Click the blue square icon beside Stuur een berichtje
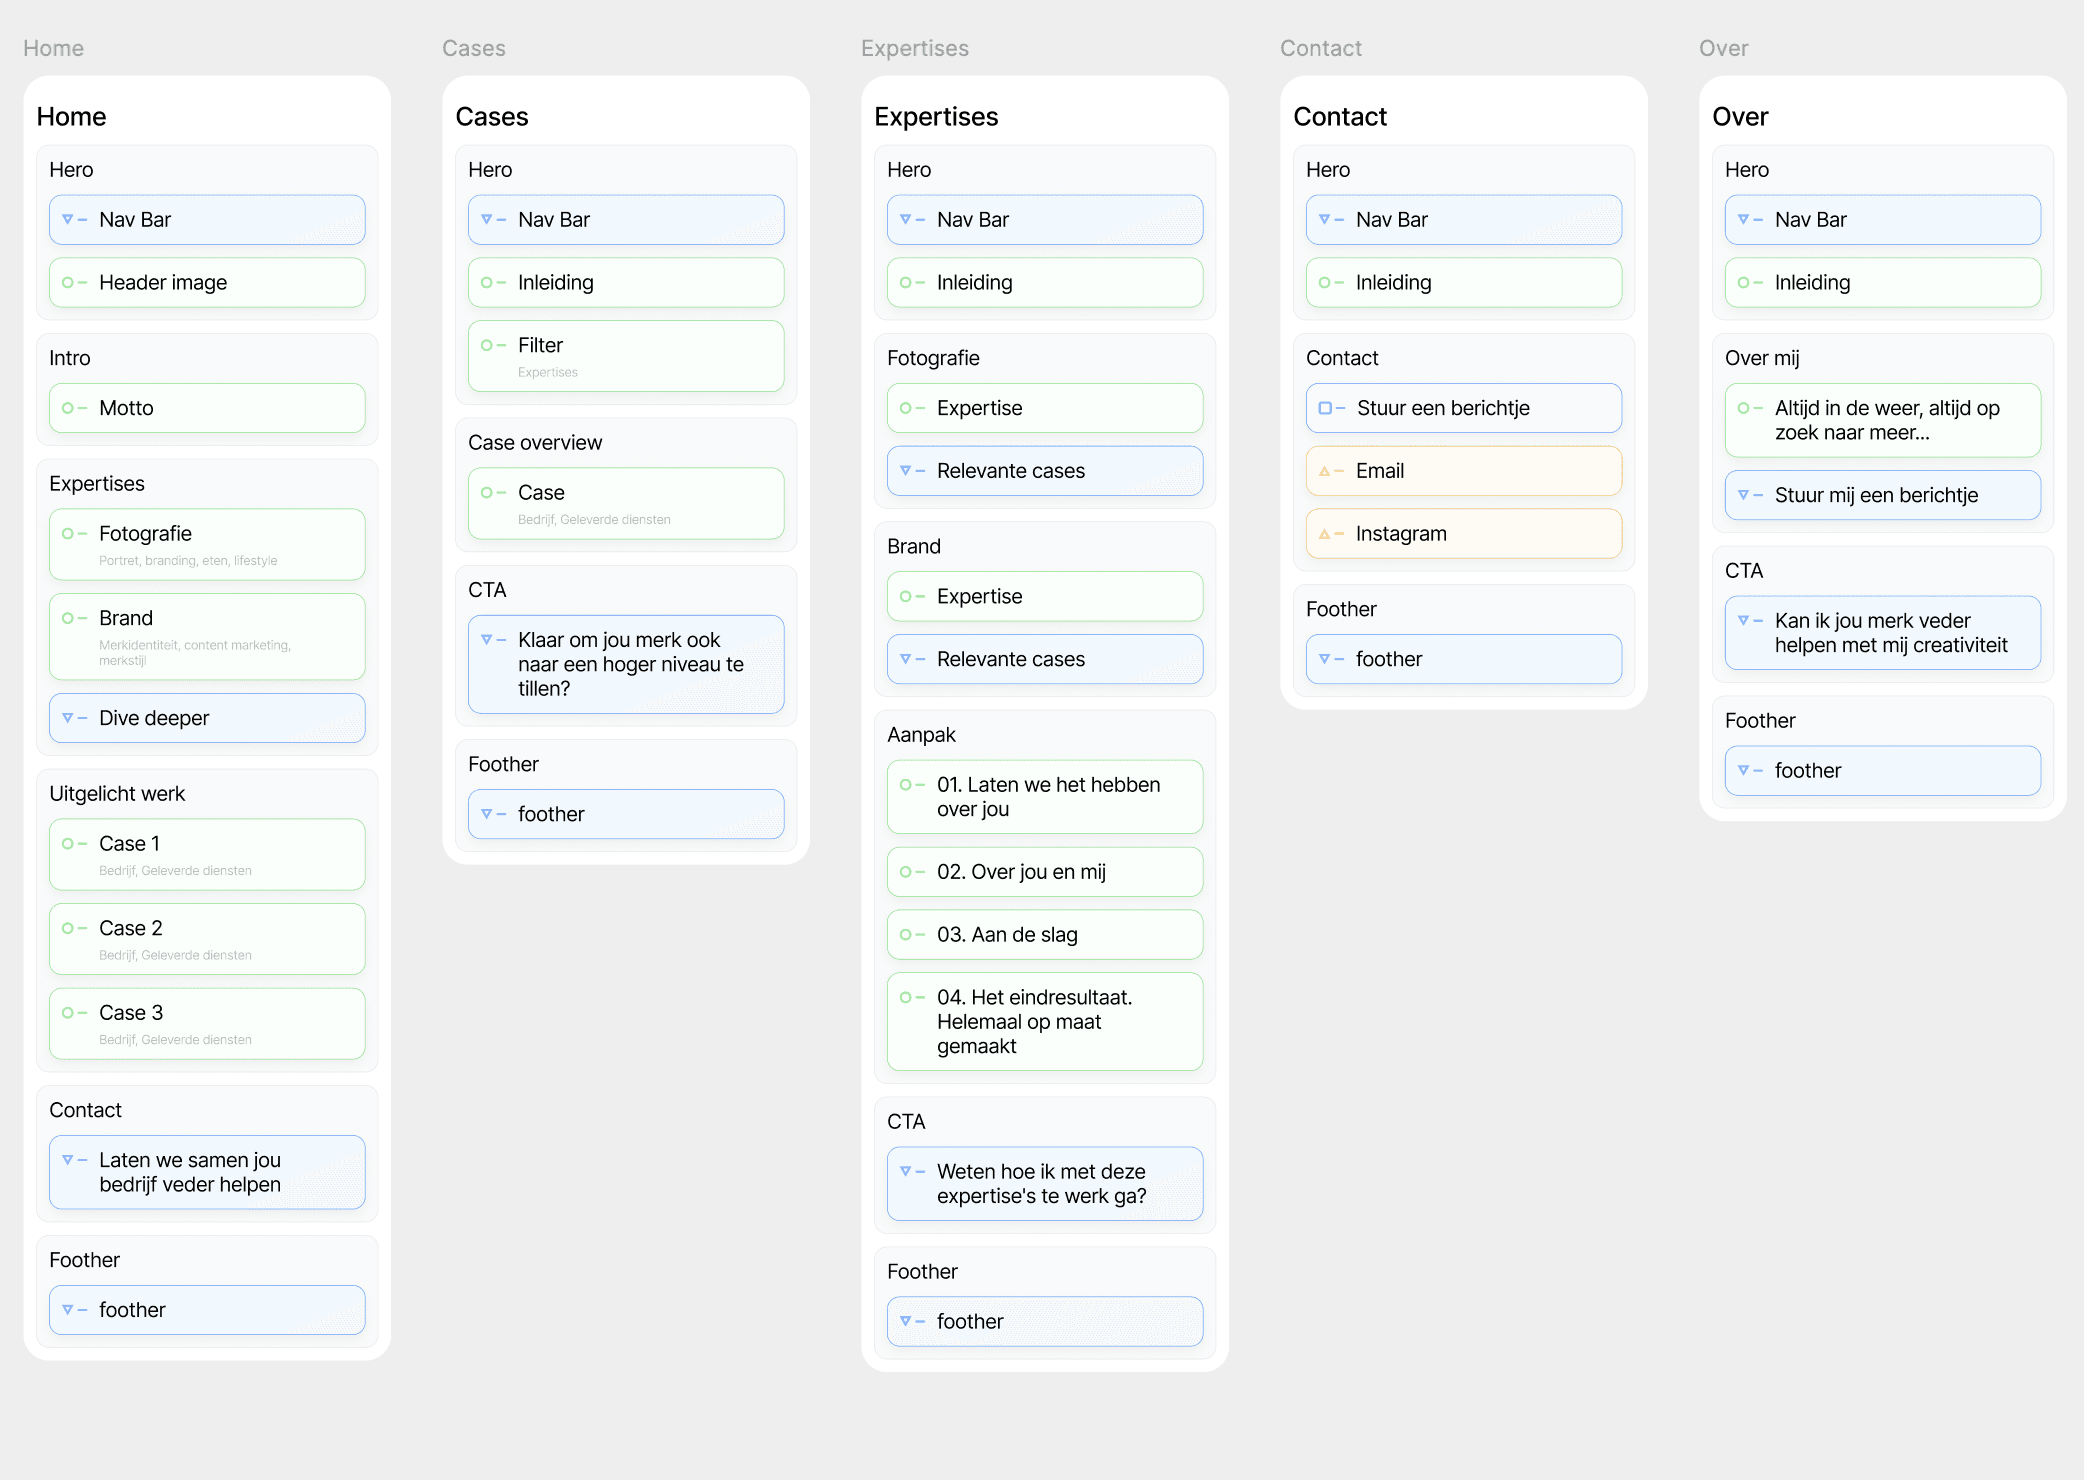2084x1480 pixels. (x=1325, y=408)
